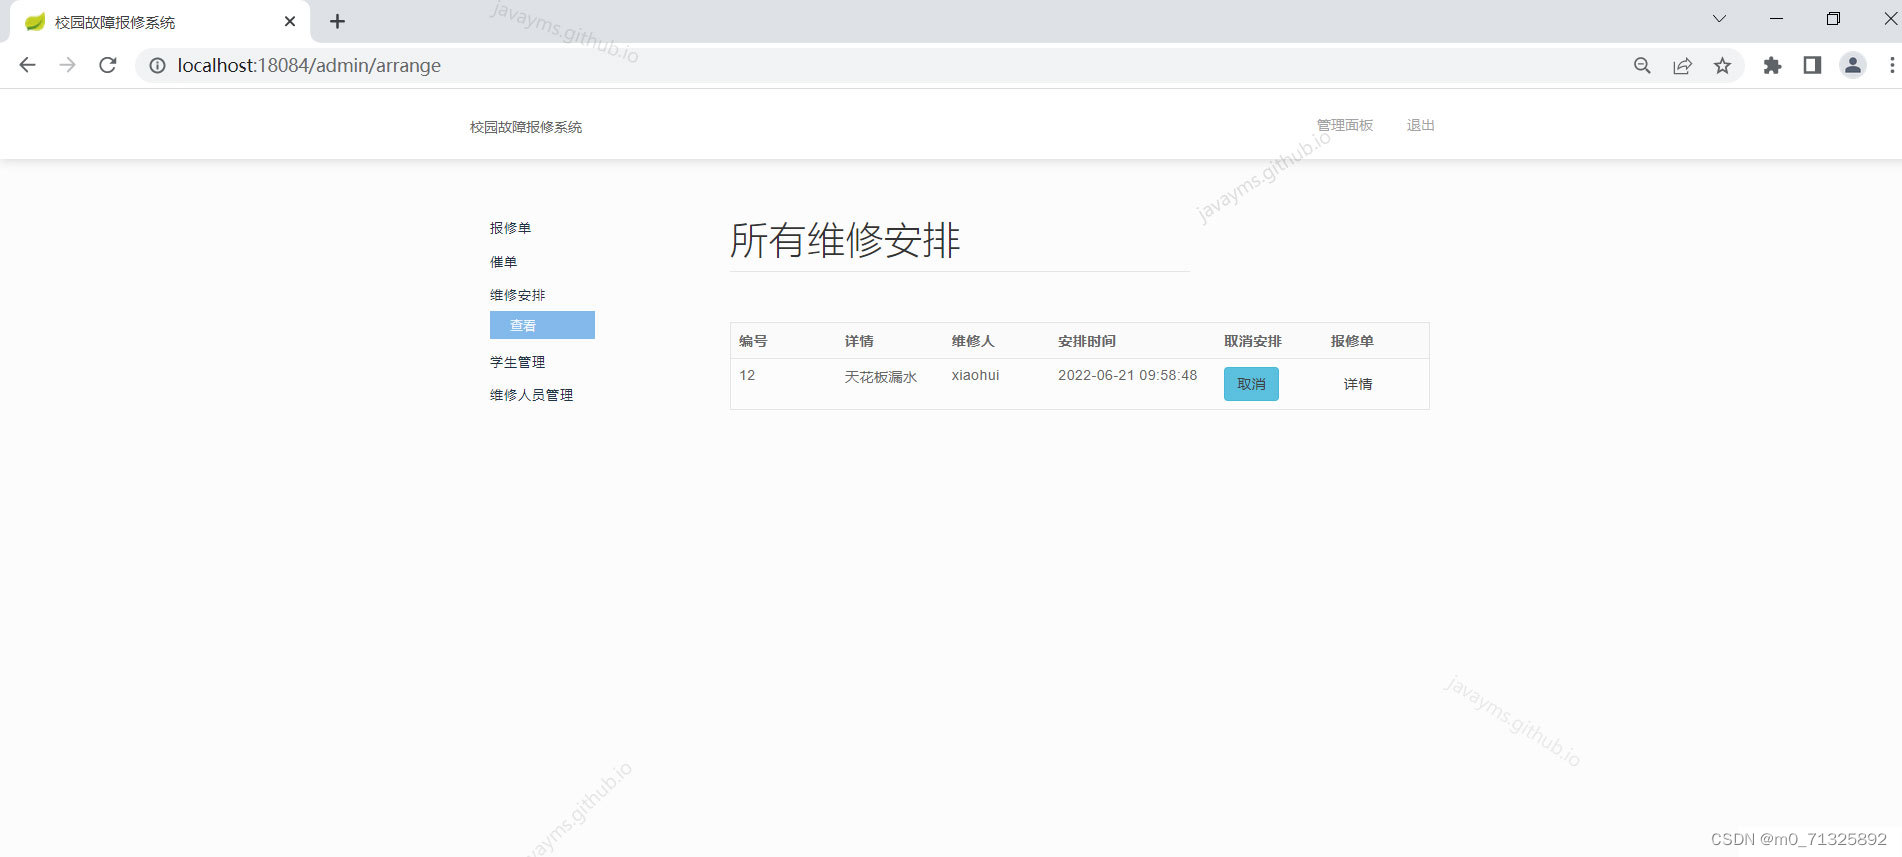Click the 维修人 column header
Viewport: 1902px width, 857px height.
coord(973,341)
